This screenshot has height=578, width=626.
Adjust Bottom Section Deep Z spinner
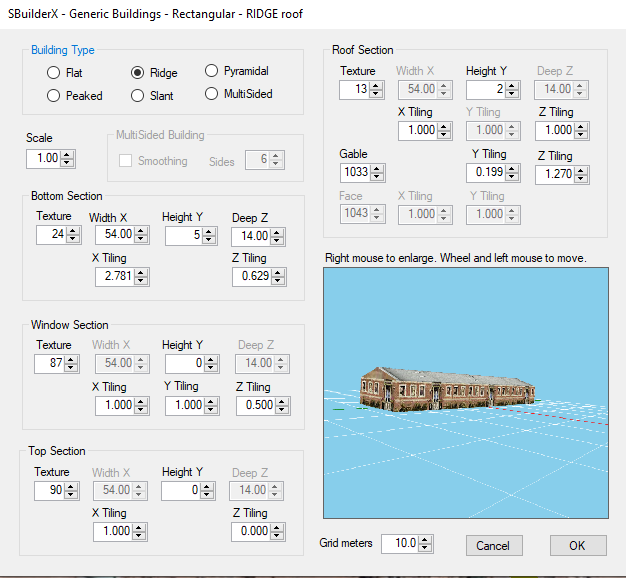277,236
